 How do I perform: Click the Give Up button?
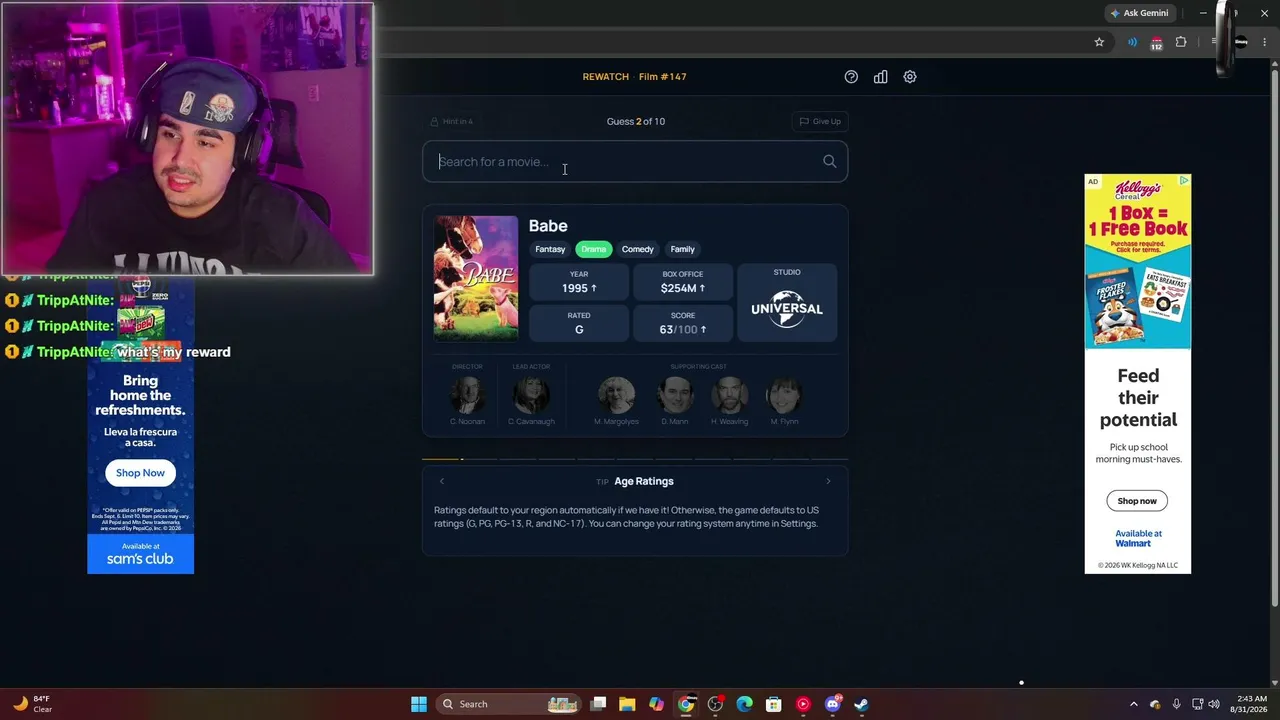coord(820,121)
